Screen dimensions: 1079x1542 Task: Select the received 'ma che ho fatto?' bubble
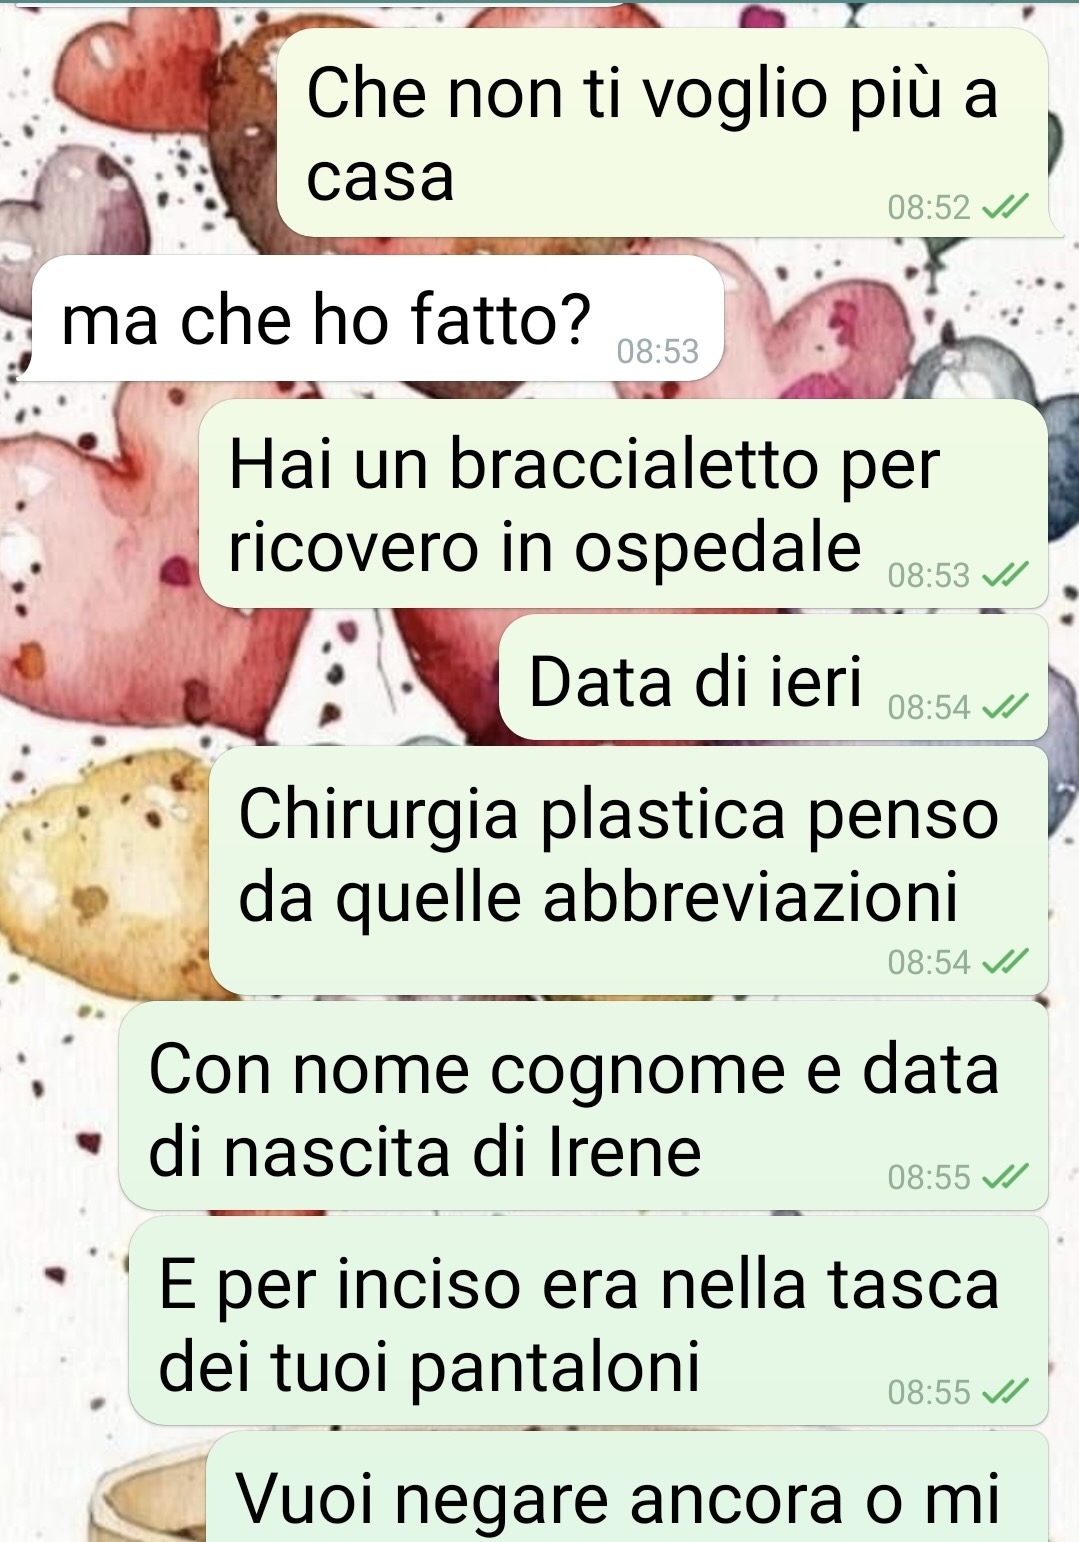pyautogui.click(x=377, y=318)
